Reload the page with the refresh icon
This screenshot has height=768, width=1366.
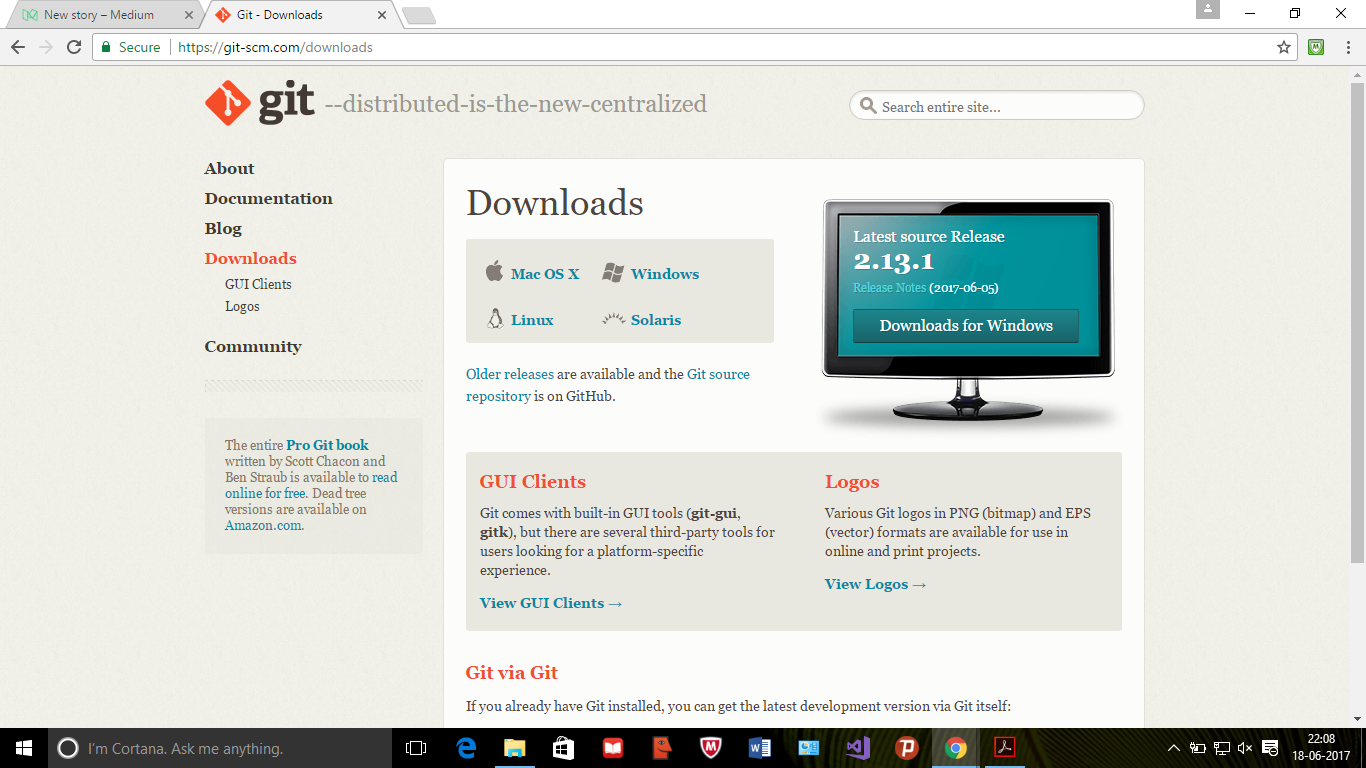click(x=74, y=47)
